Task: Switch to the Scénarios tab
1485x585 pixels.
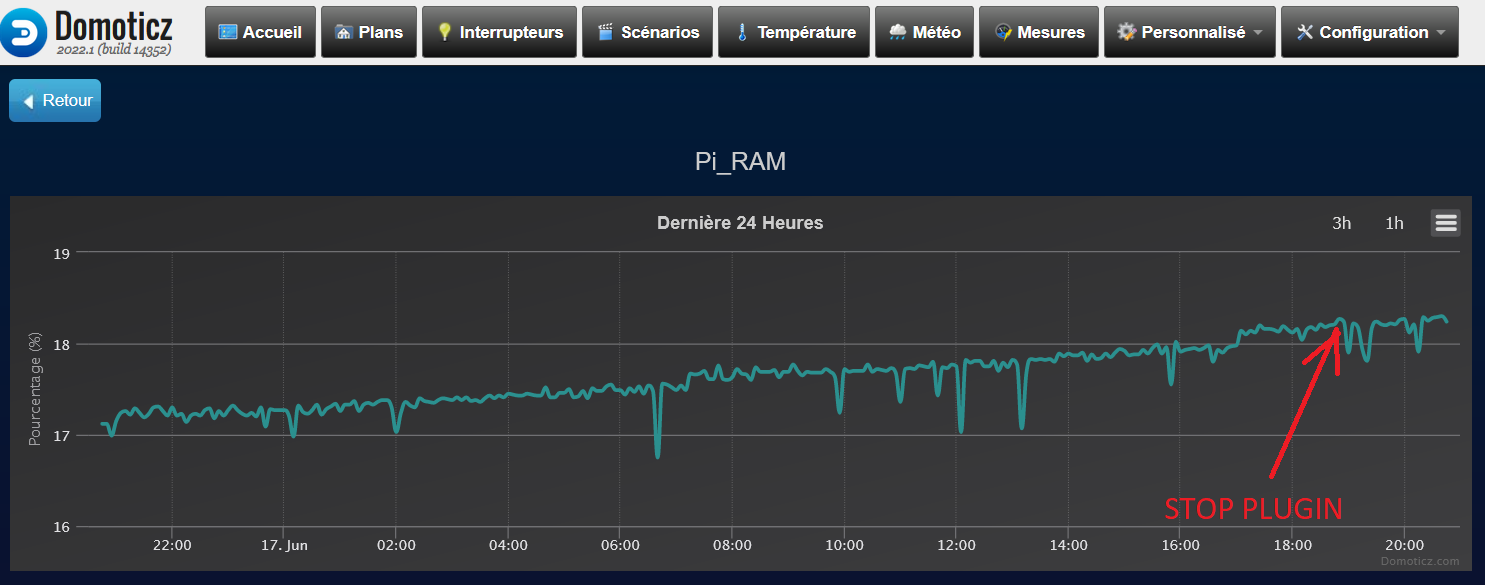Action: click(647, 32)
